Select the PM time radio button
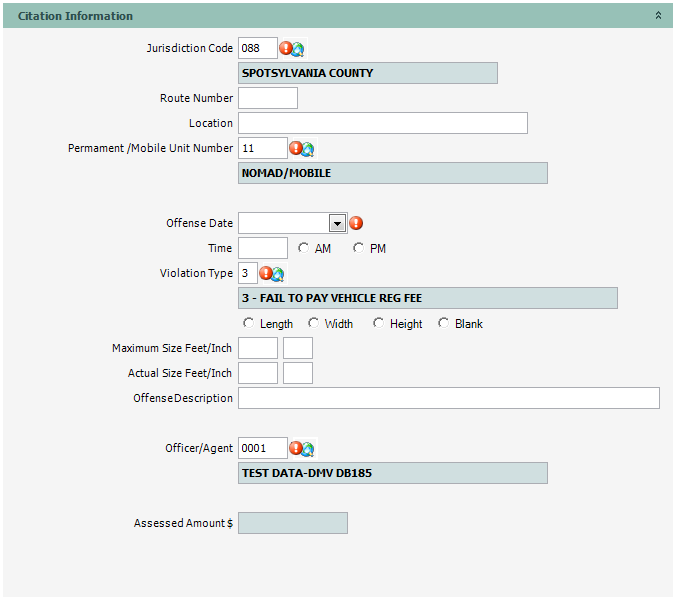This screenshot has height=604, width=679. tap(359, 248)
